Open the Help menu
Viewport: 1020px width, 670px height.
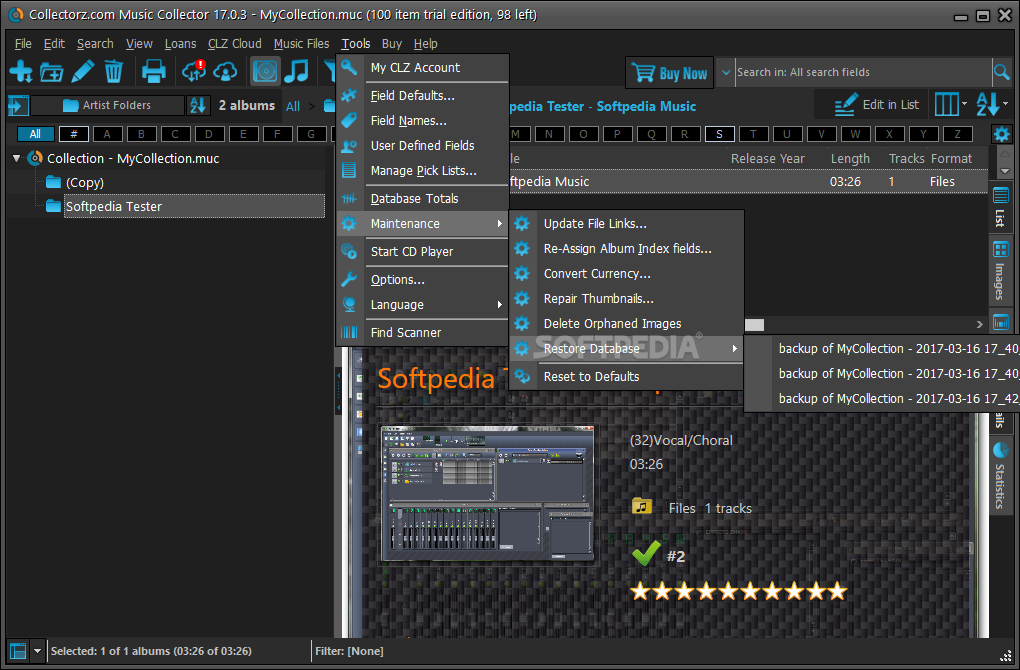click(x=425, y=44)
